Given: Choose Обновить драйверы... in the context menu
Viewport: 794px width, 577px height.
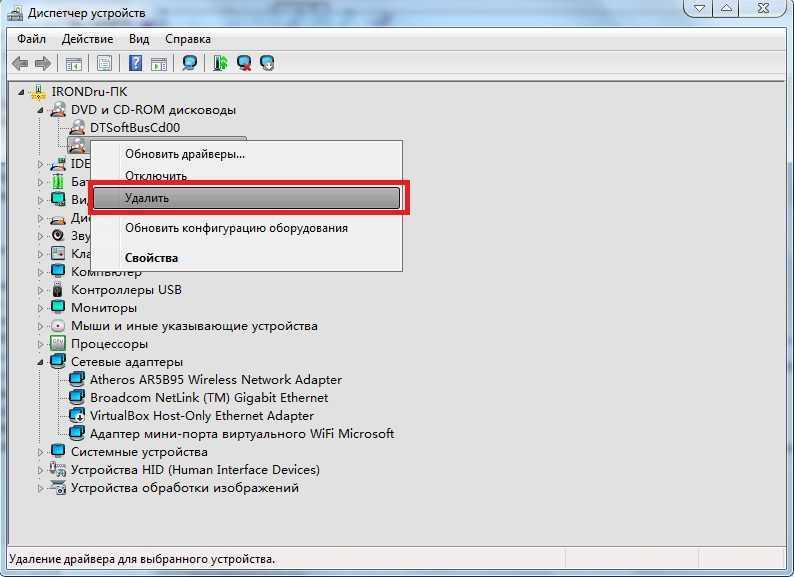Looking at the screenshot, I should tap(247, 154).
